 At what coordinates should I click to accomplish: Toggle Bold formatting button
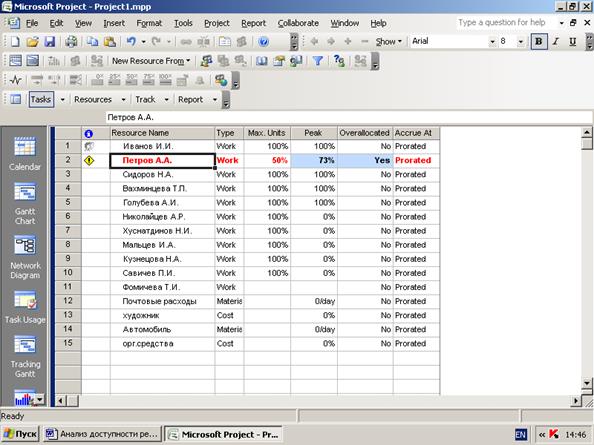click(x=539, y=41)
